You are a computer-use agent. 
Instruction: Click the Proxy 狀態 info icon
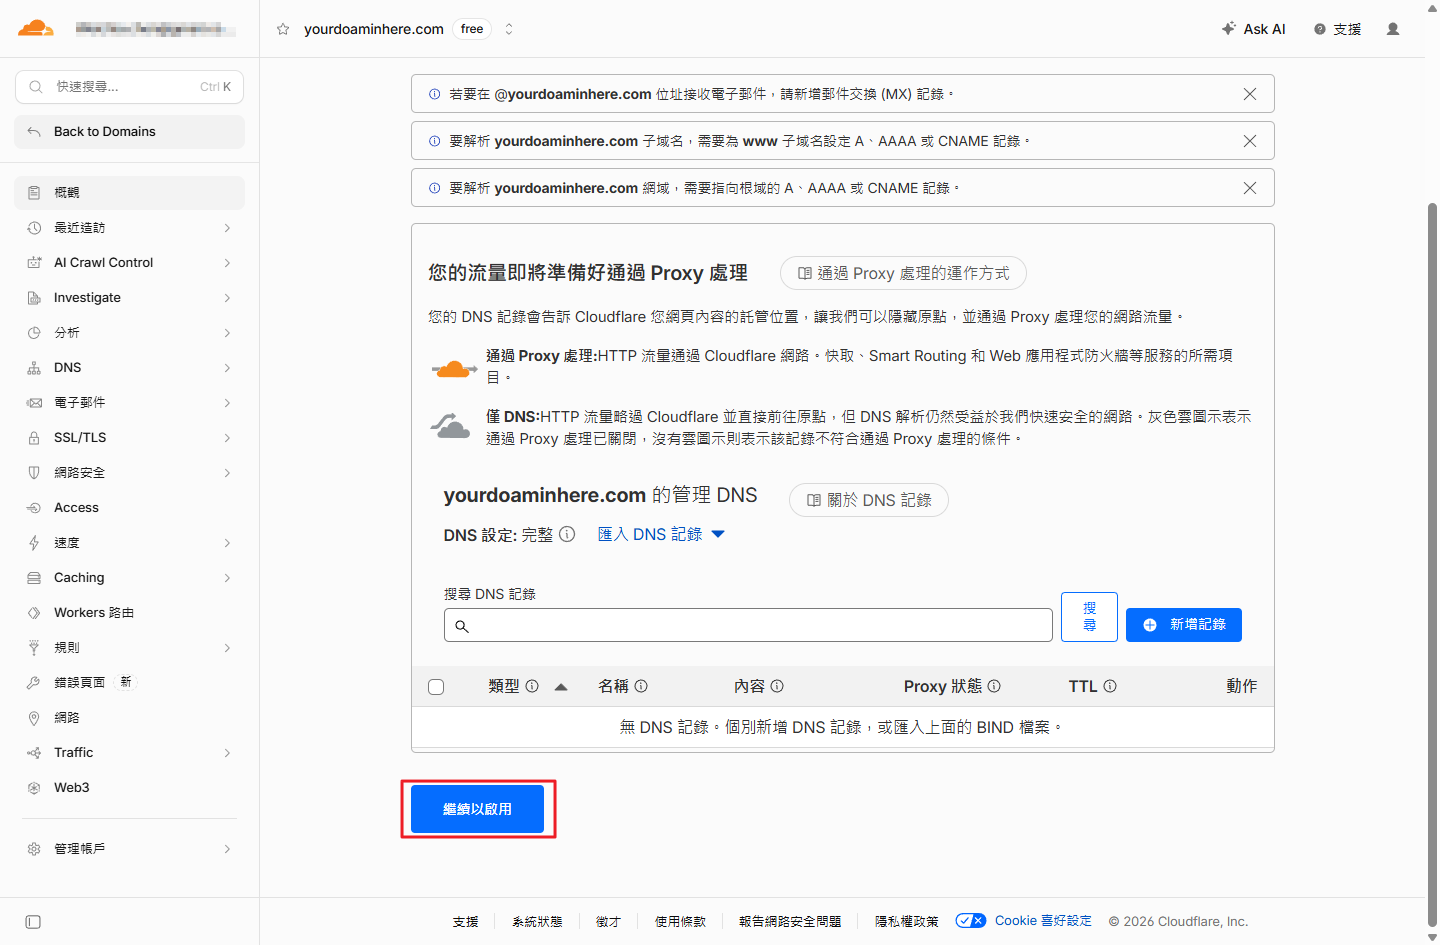pyautogui.click(x=994, y=686)
